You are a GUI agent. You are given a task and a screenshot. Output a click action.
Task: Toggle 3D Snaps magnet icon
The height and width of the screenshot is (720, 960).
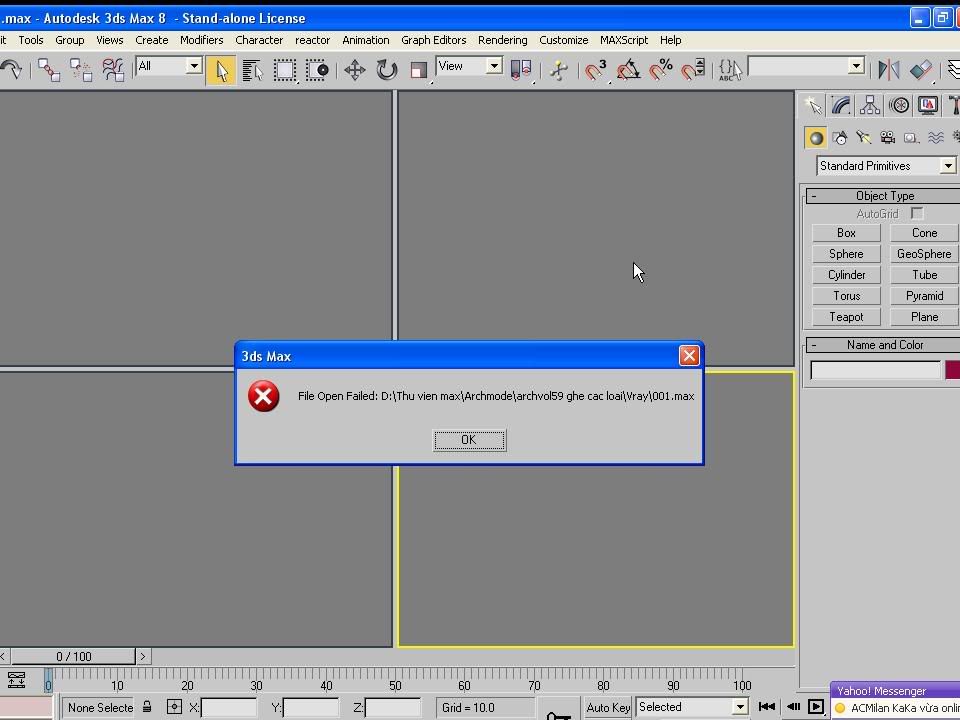point(595,70)
